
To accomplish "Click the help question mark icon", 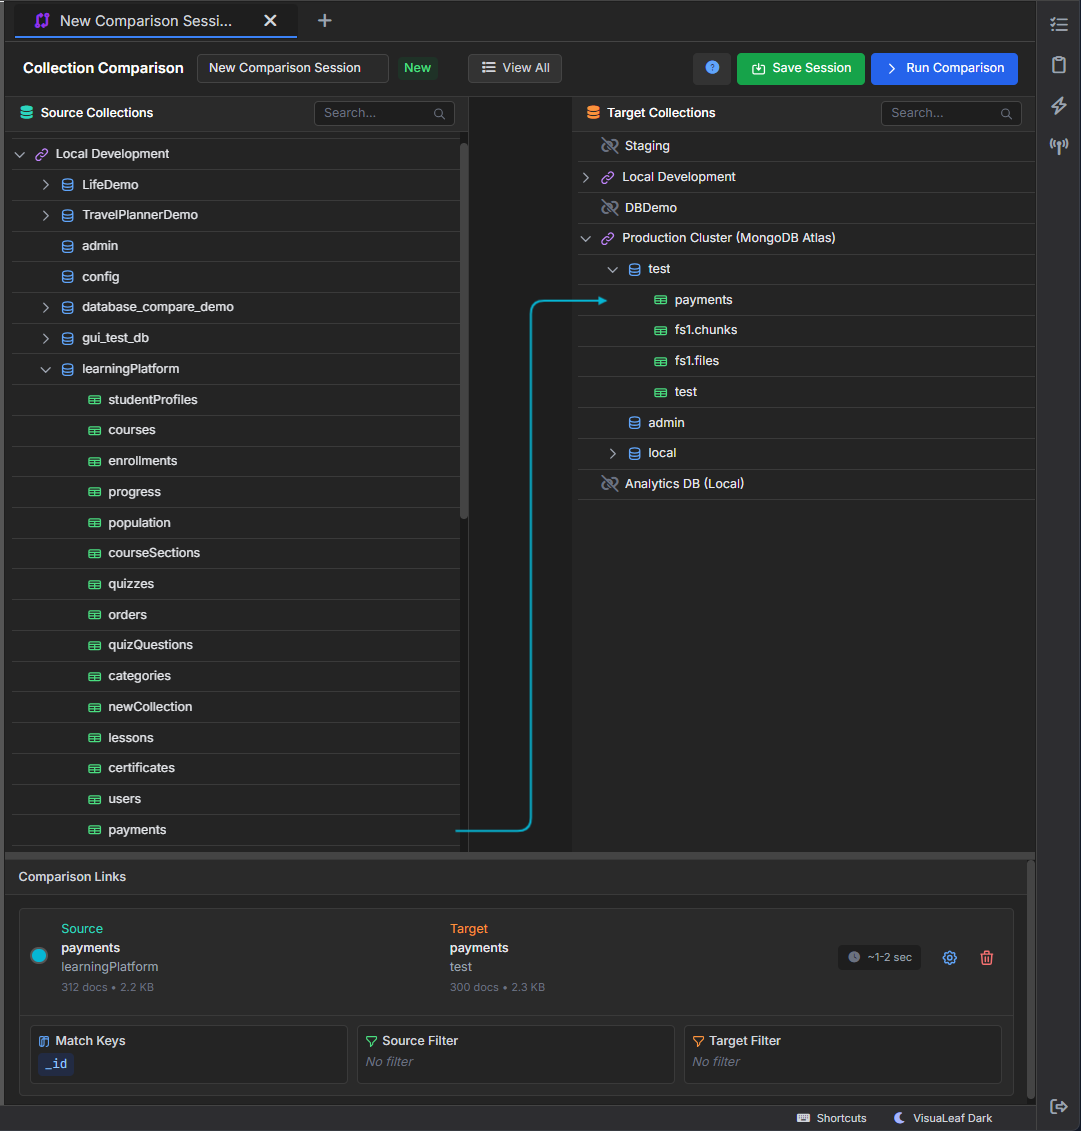I will pyautogui.click(x=712, y=68).
